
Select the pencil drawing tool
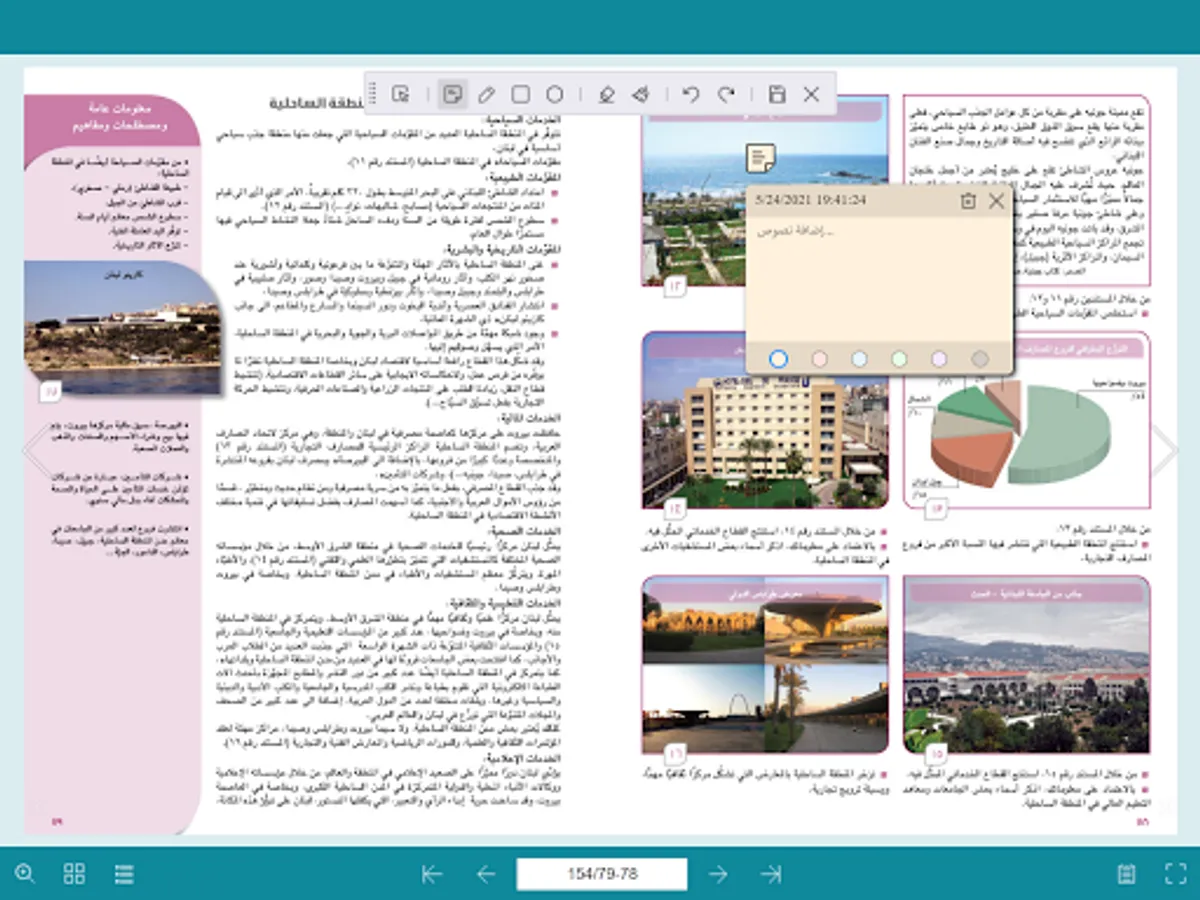tap(486, 94)
